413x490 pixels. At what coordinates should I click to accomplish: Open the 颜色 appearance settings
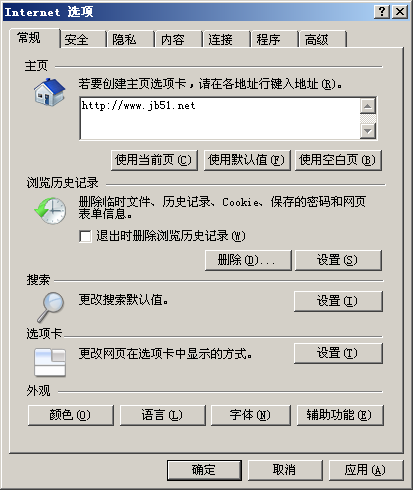[x=71, y=415]
